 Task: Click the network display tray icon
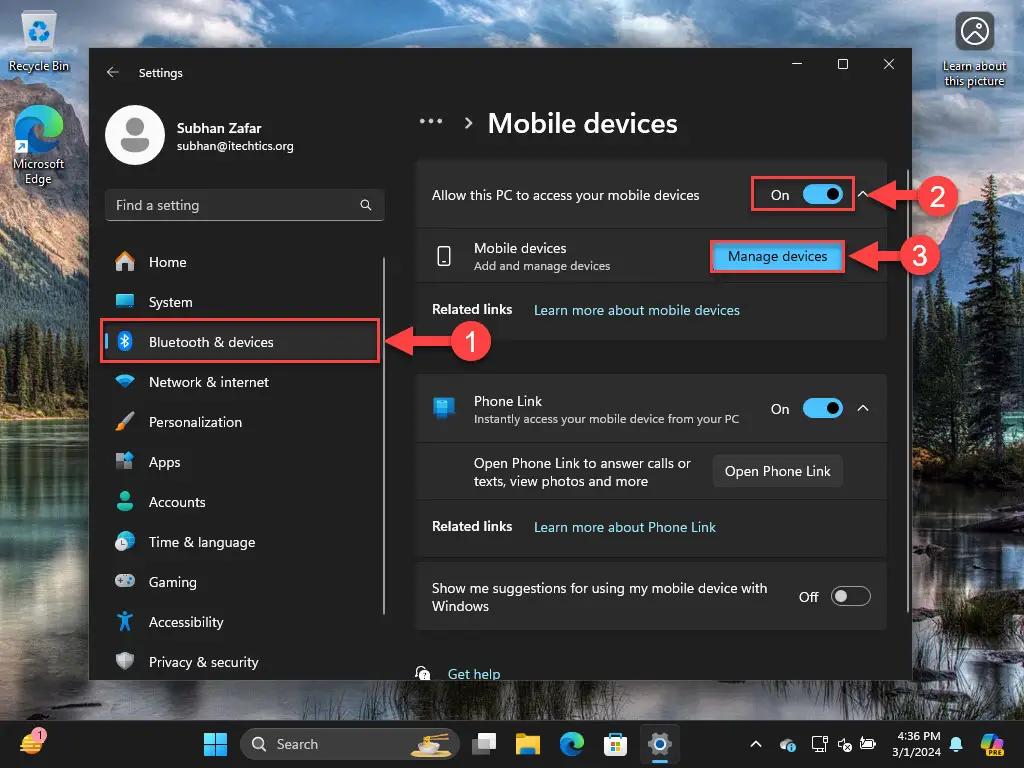pos(819,744)
